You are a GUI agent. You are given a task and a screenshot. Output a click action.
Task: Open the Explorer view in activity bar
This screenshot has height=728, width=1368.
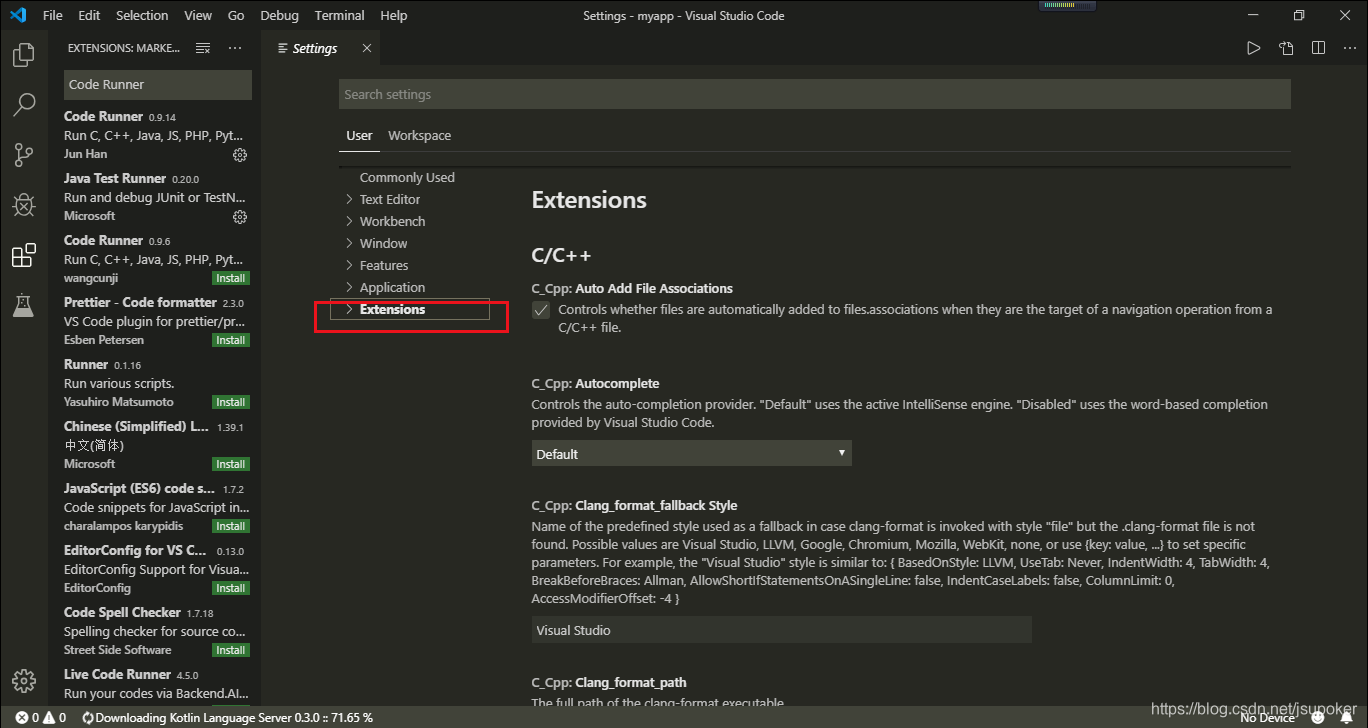pos(24,54)
